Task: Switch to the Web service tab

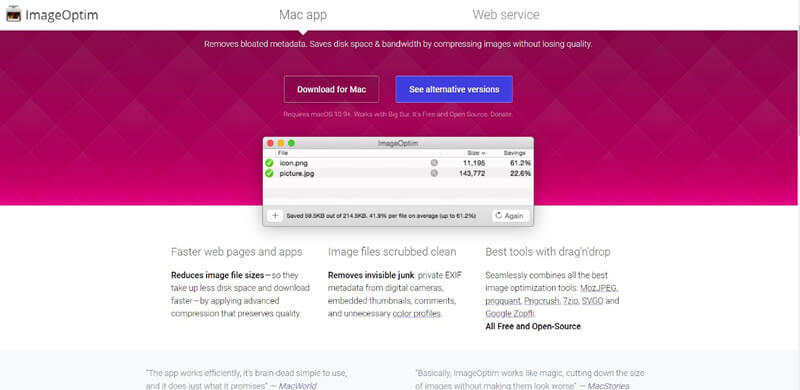Action: (506, 15)
